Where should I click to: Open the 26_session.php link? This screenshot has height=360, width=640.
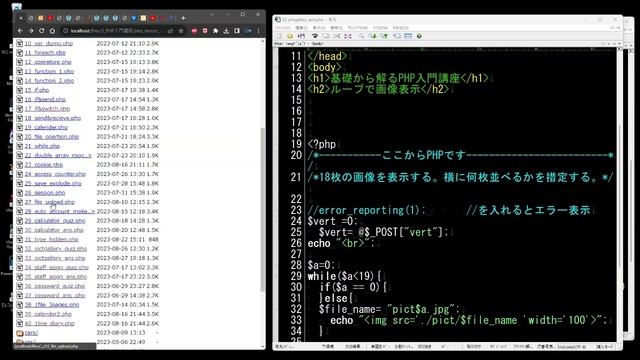tap(45, 193)
